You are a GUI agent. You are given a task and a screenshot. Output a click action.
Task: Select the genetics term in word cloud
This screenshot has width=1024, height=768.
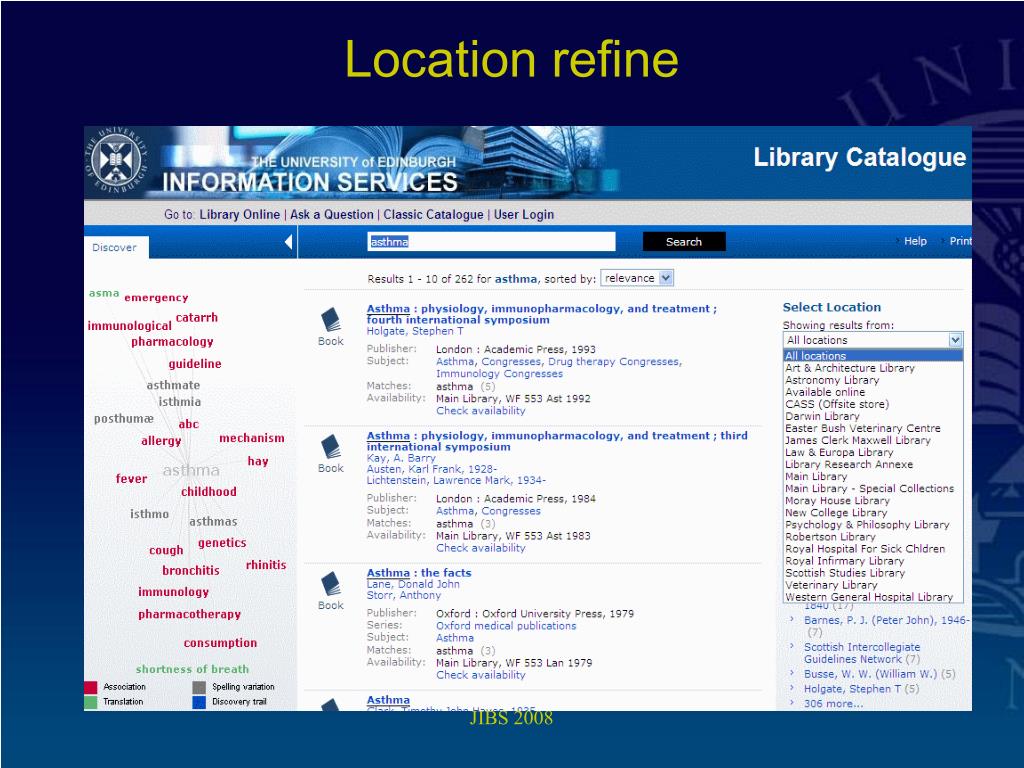222,543
